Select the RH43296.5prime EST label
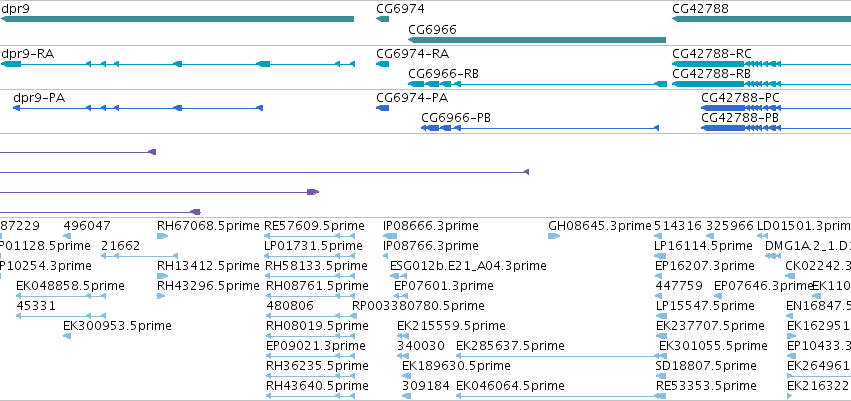The image size is (851, 401). click(209, 286)
